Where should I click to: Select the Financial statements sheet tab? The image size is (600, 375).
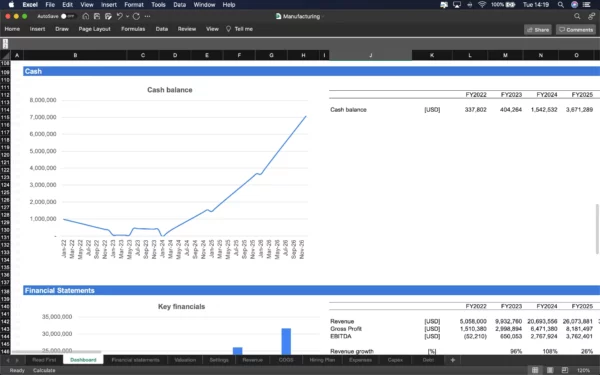135,360
